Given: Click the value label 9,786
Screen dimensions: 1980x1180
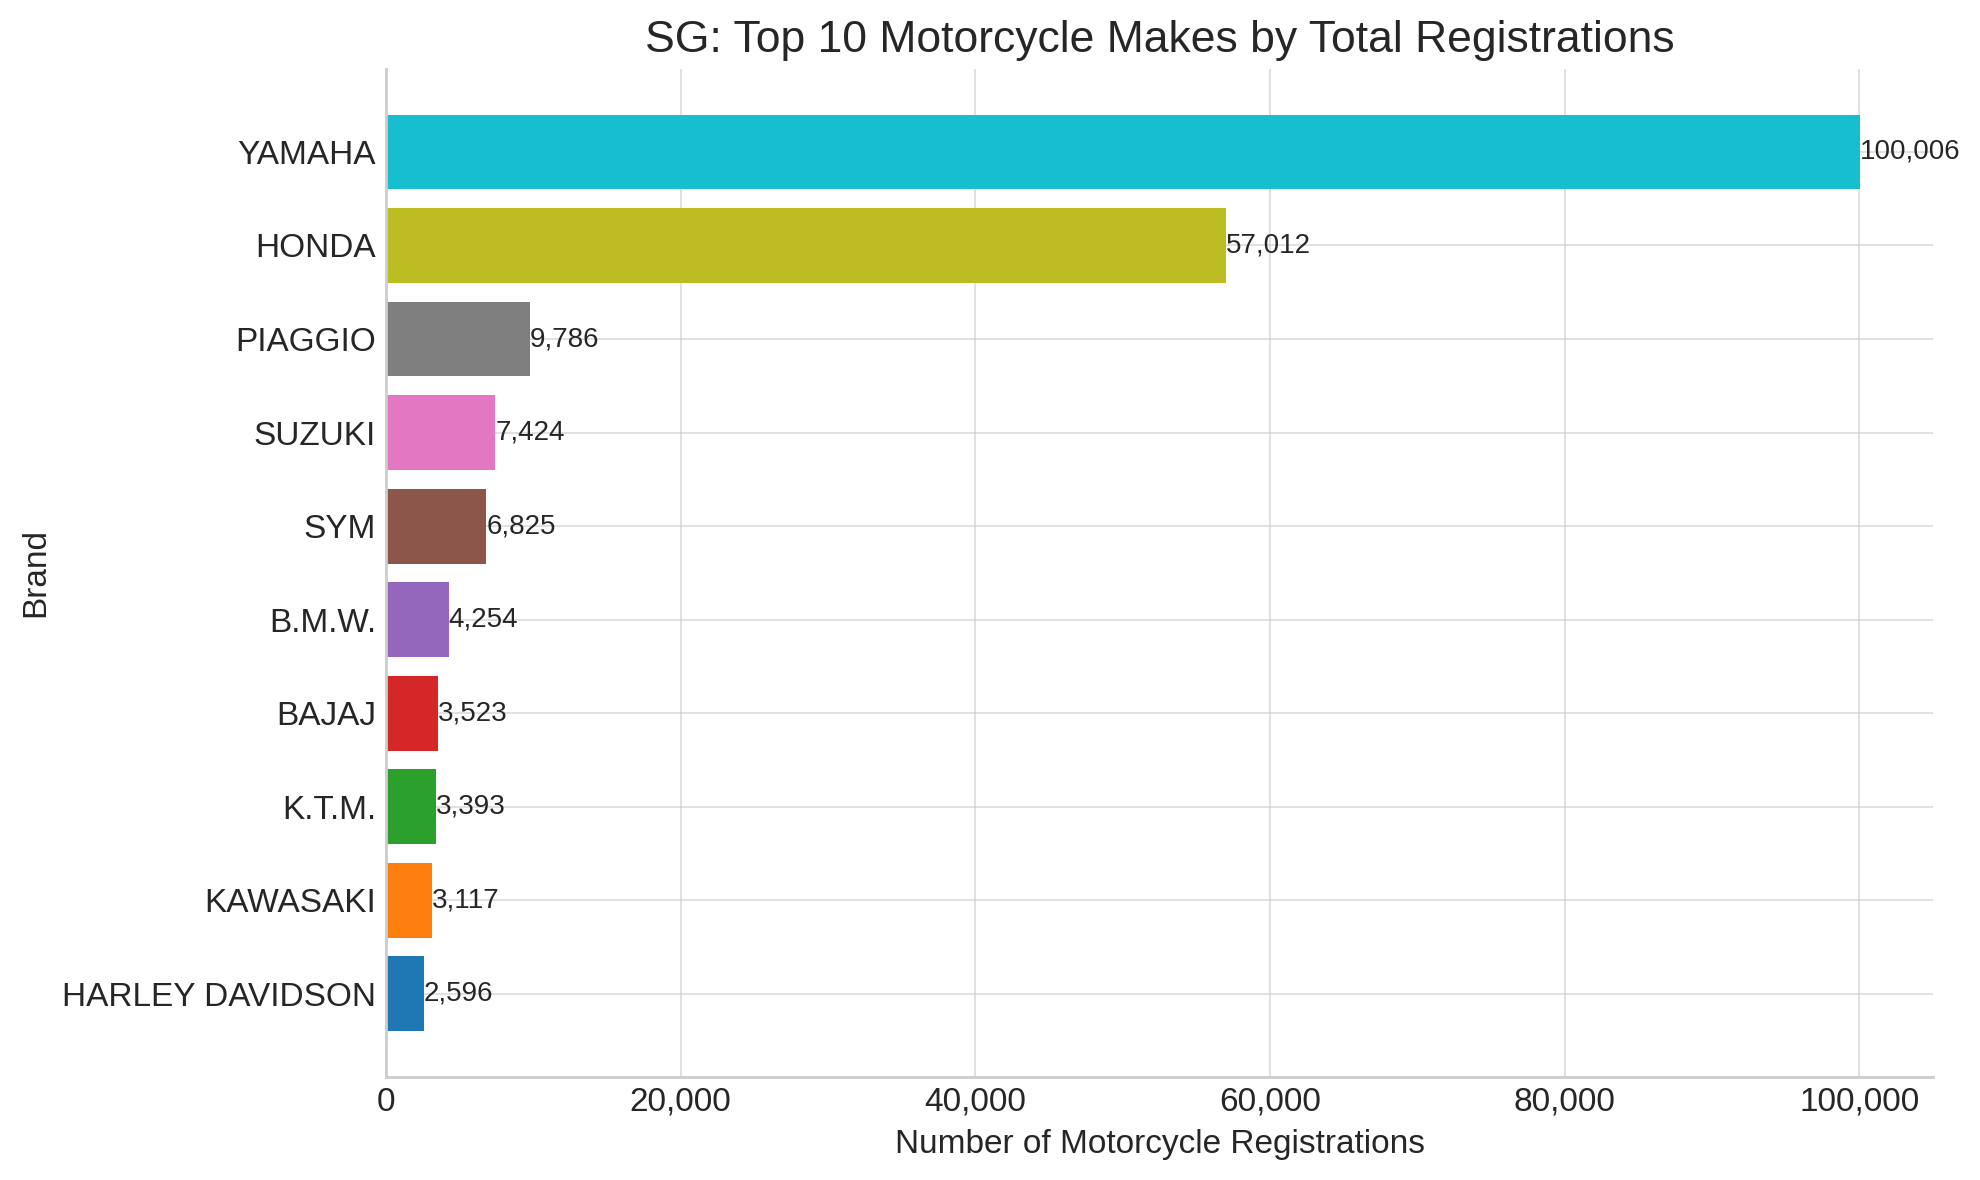Looking at the screenshot, I should (564, 339).
